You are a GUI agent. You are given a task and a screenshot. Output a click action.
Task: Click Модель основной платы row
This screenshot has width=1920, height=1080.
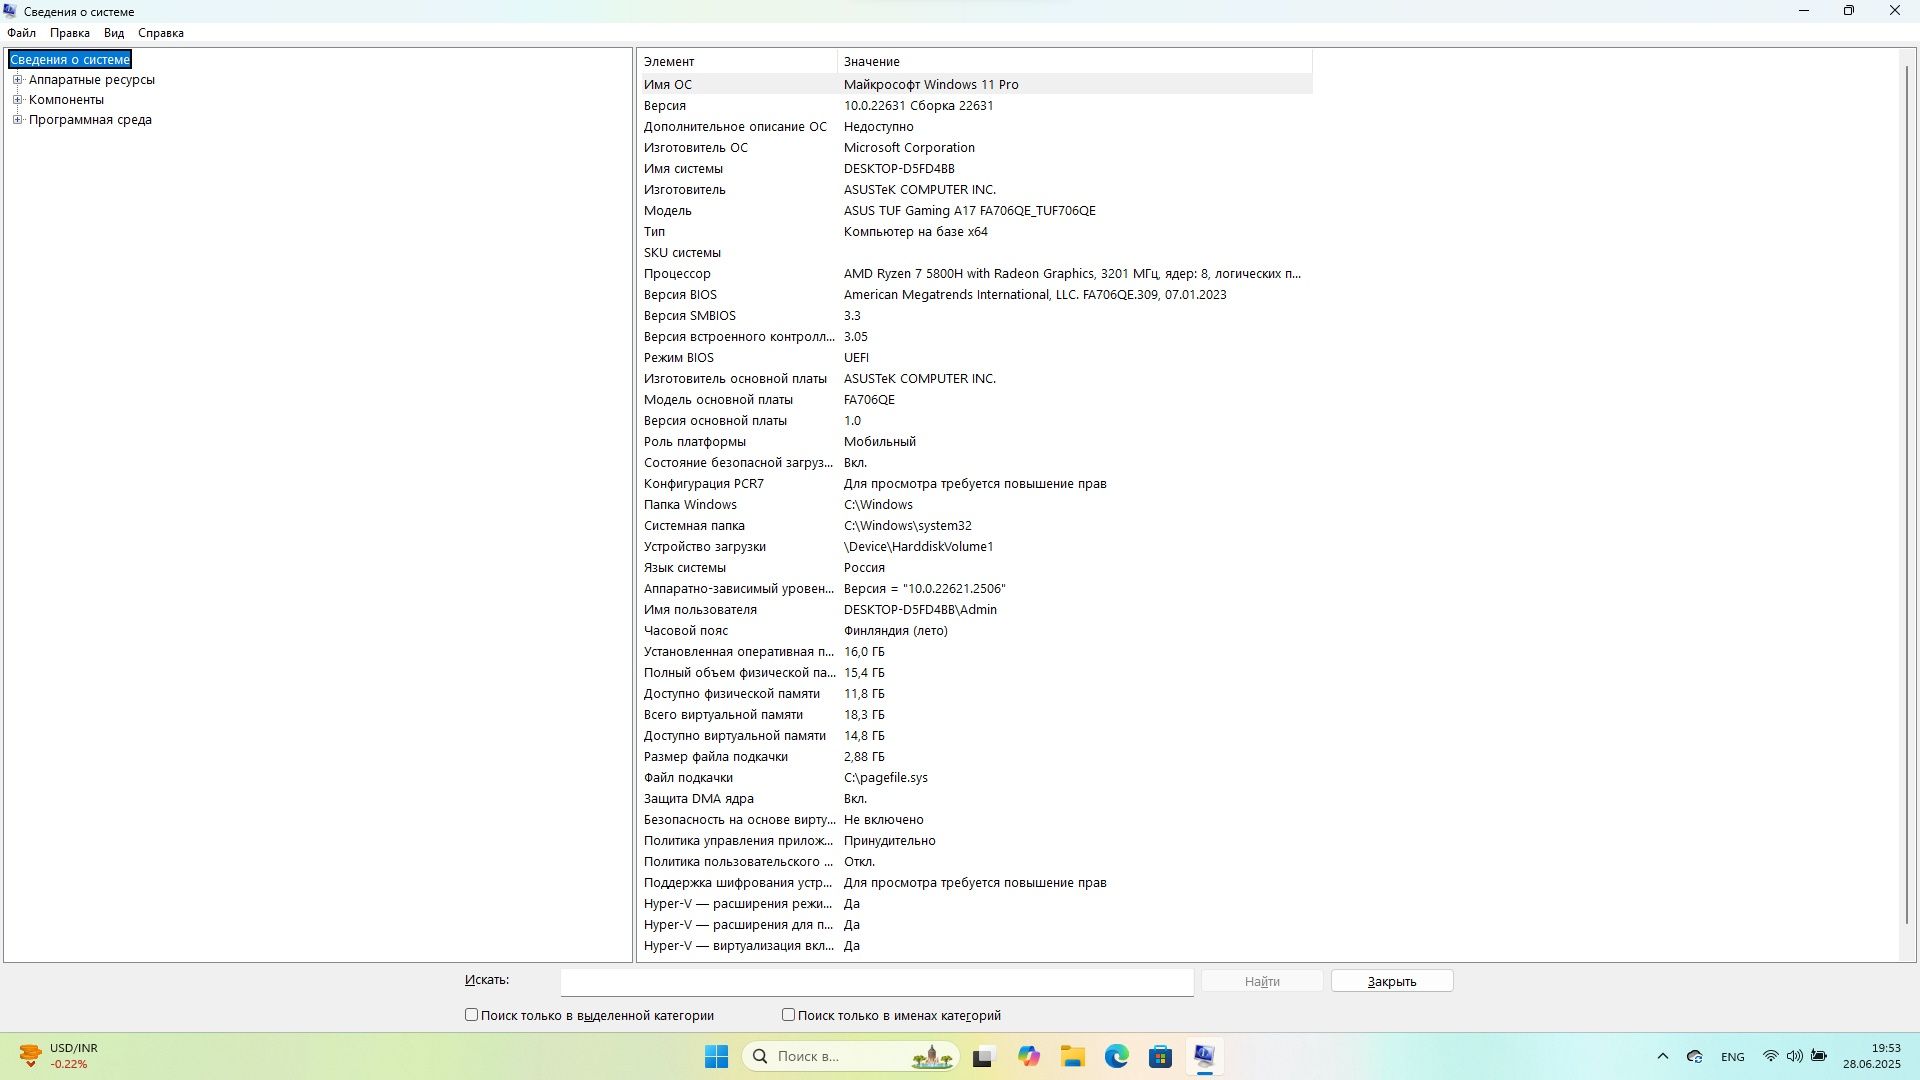click(x=975, y=400)
